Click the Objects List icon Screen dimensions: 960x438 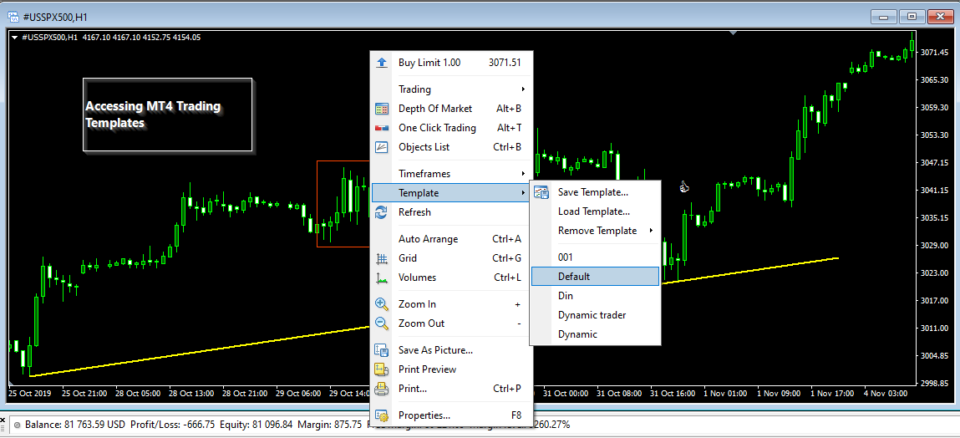pos(382,147)
